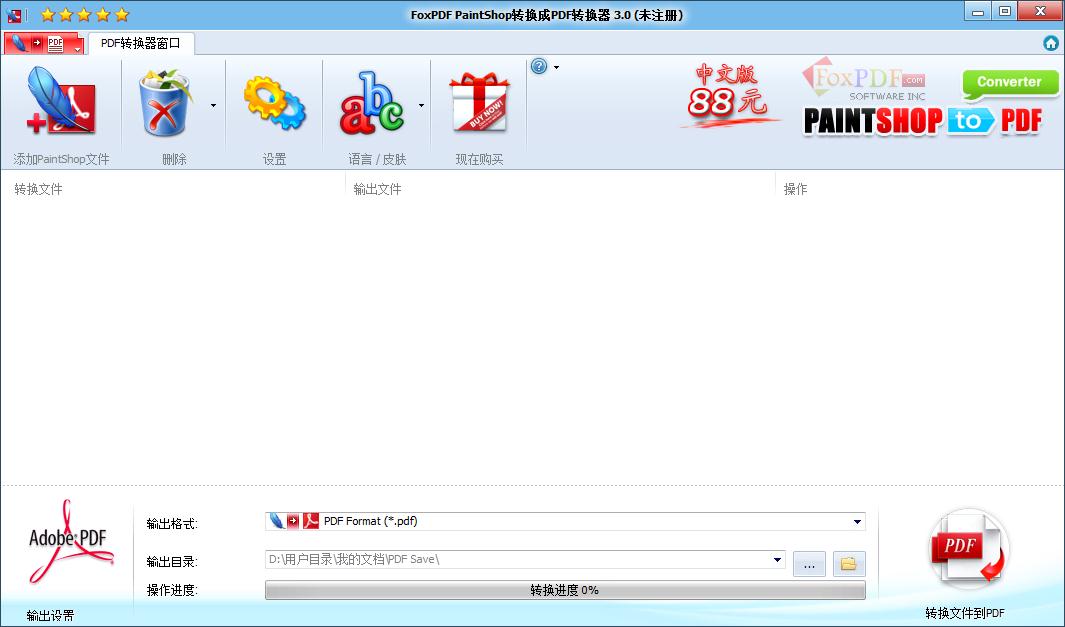Start conversion via the red PDF icon
The image size is (1065, 627).
pyautogui.click(x=967, y=548)
